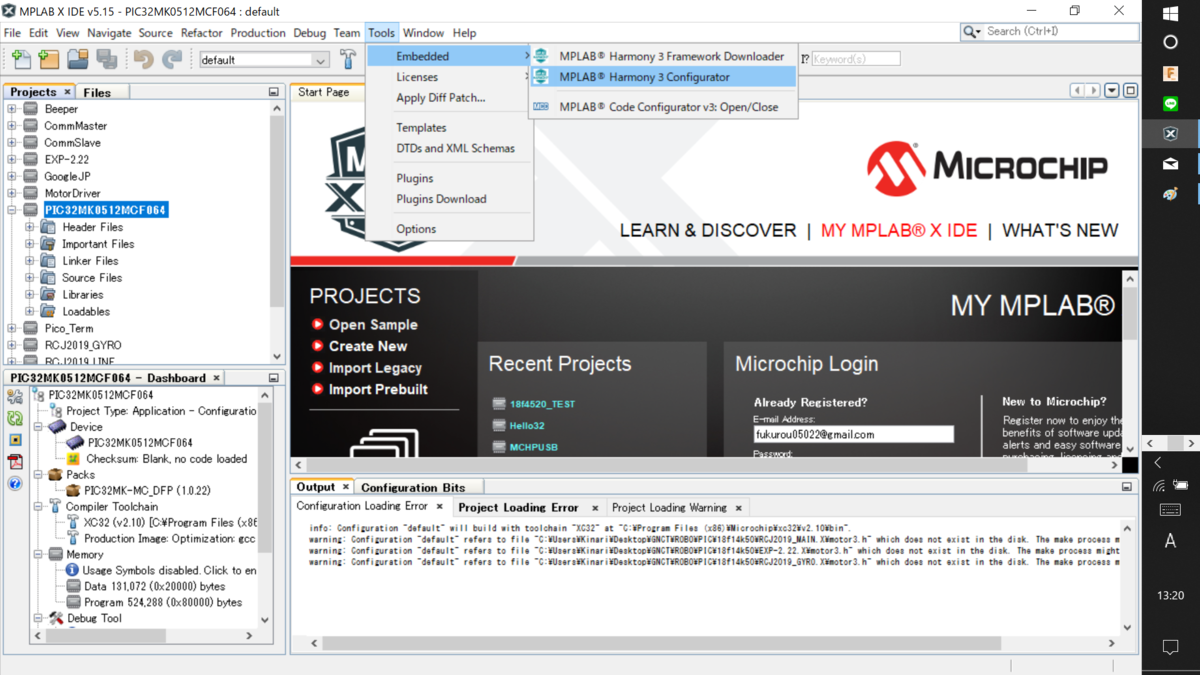The image size is (1200, 675).
Task: Collapse the Compiler Toolchain node in Dashboard
Action: 38,507
